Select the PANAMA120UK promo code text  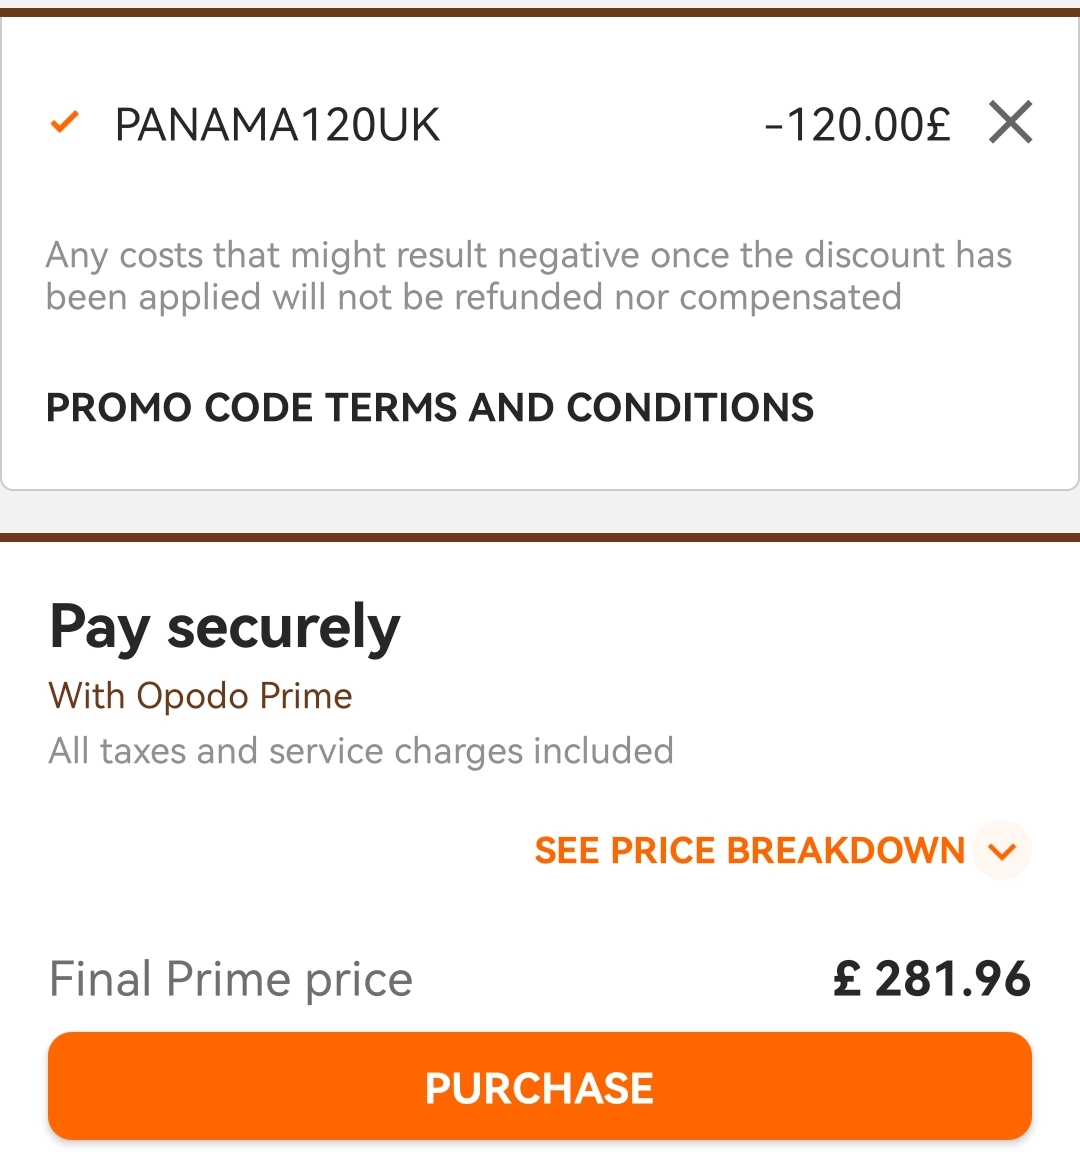click(277, 125)
